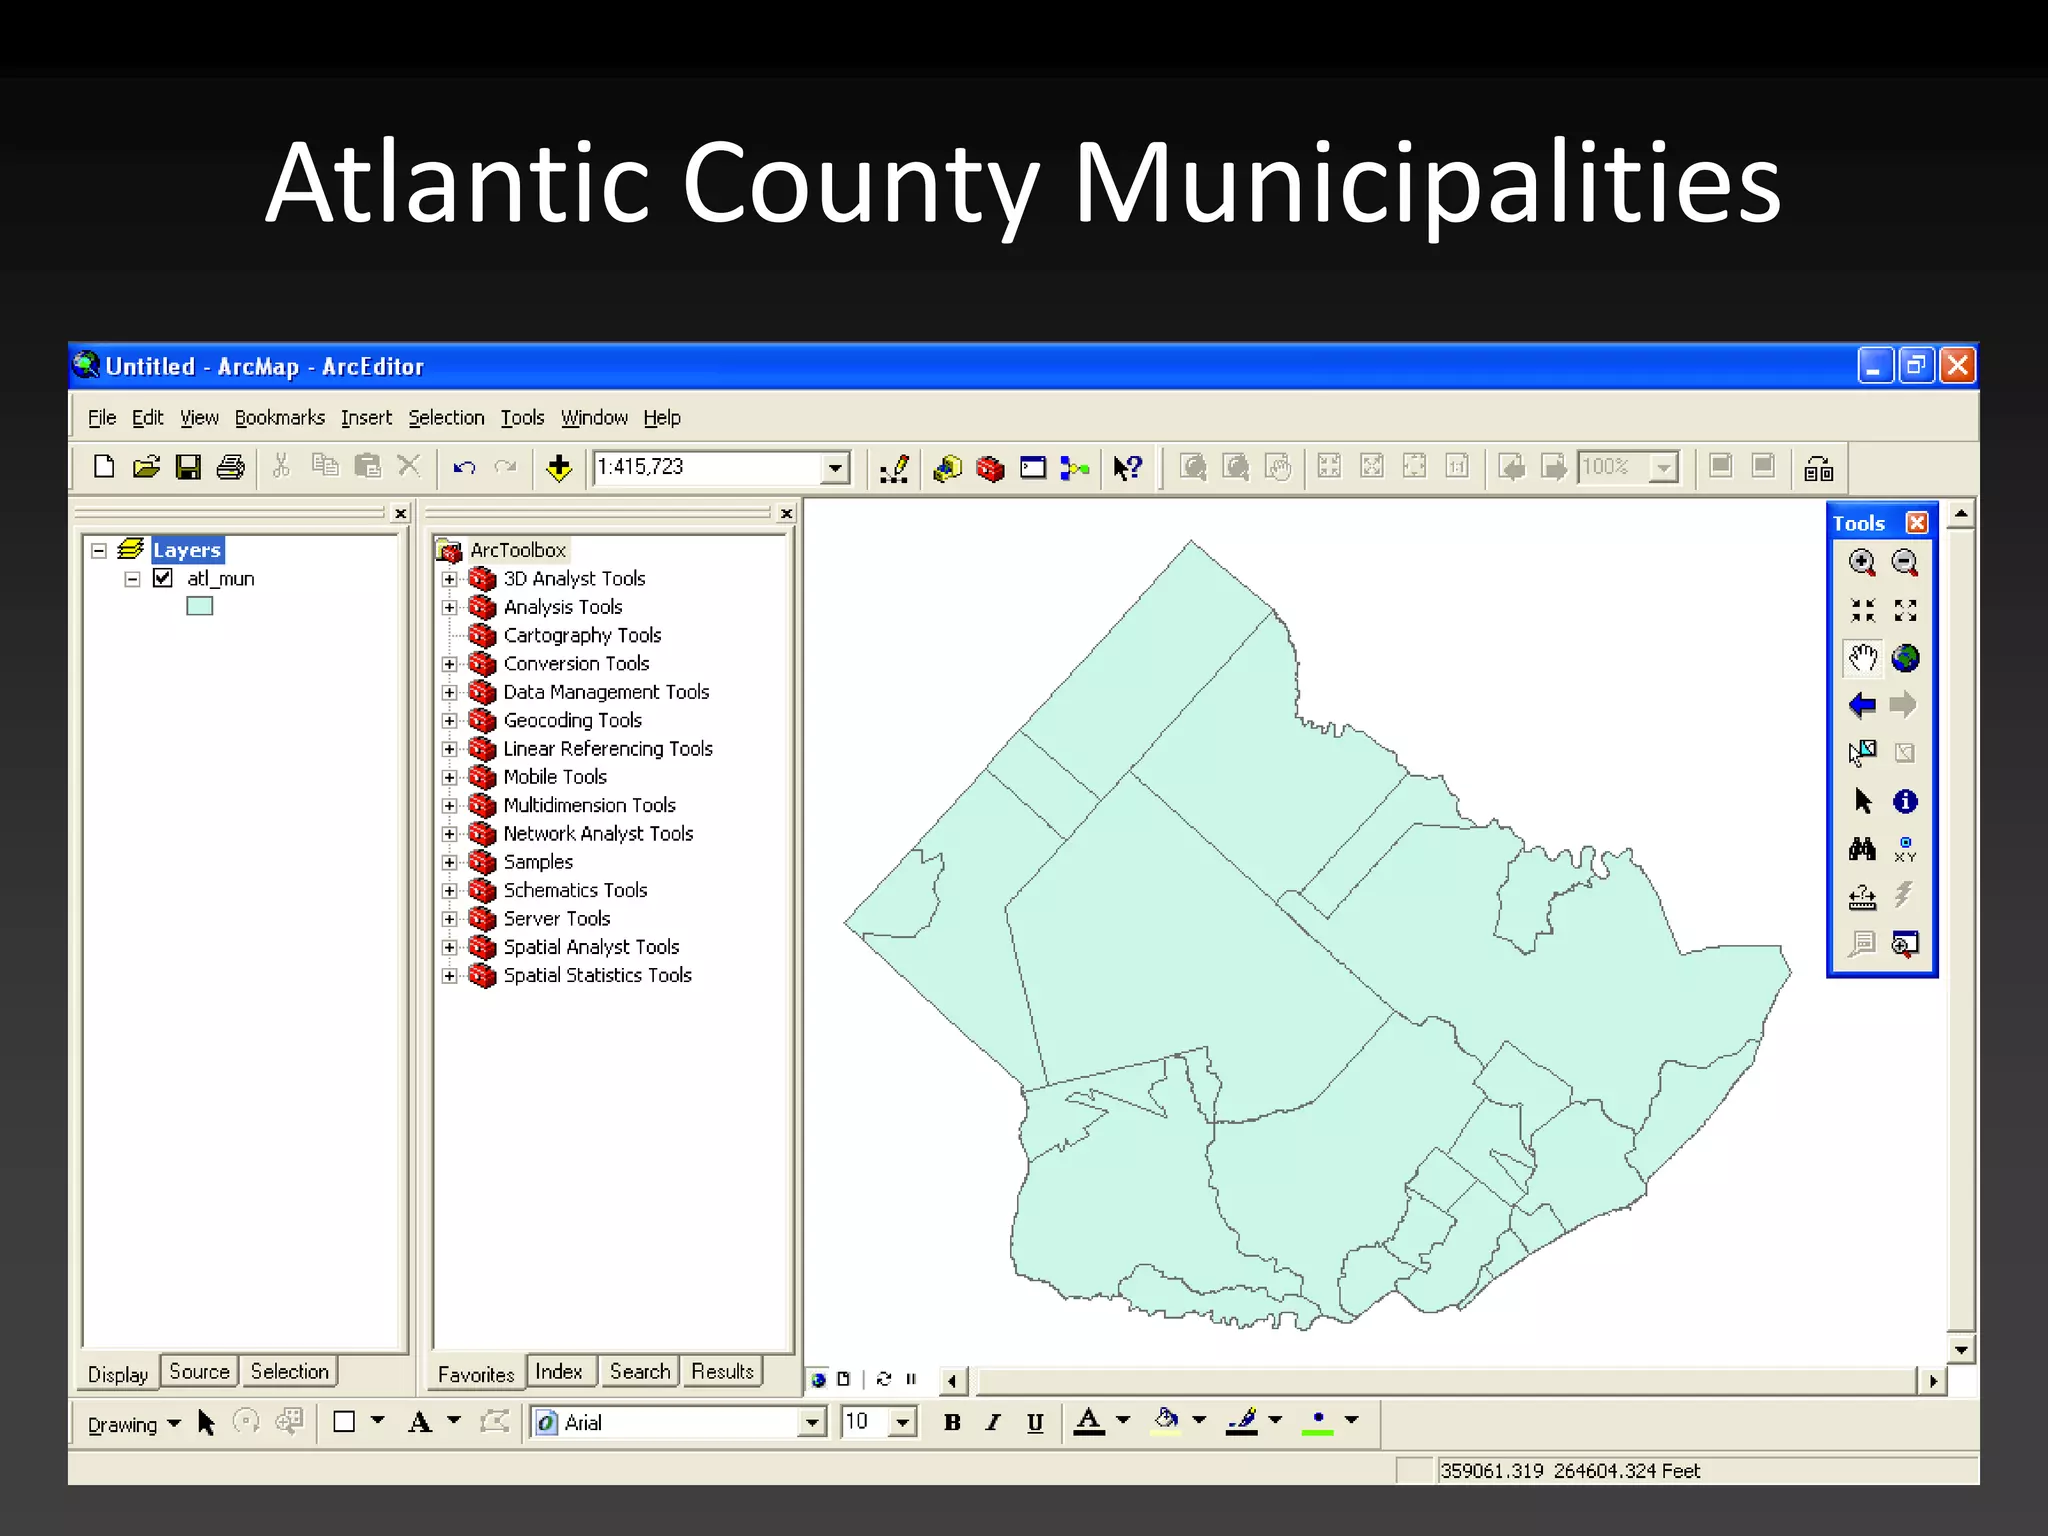Viewport: 2048px width, 1536px height.
Task: Click Fixed Zoom Out arrows icon
Action: point(1905,610)
